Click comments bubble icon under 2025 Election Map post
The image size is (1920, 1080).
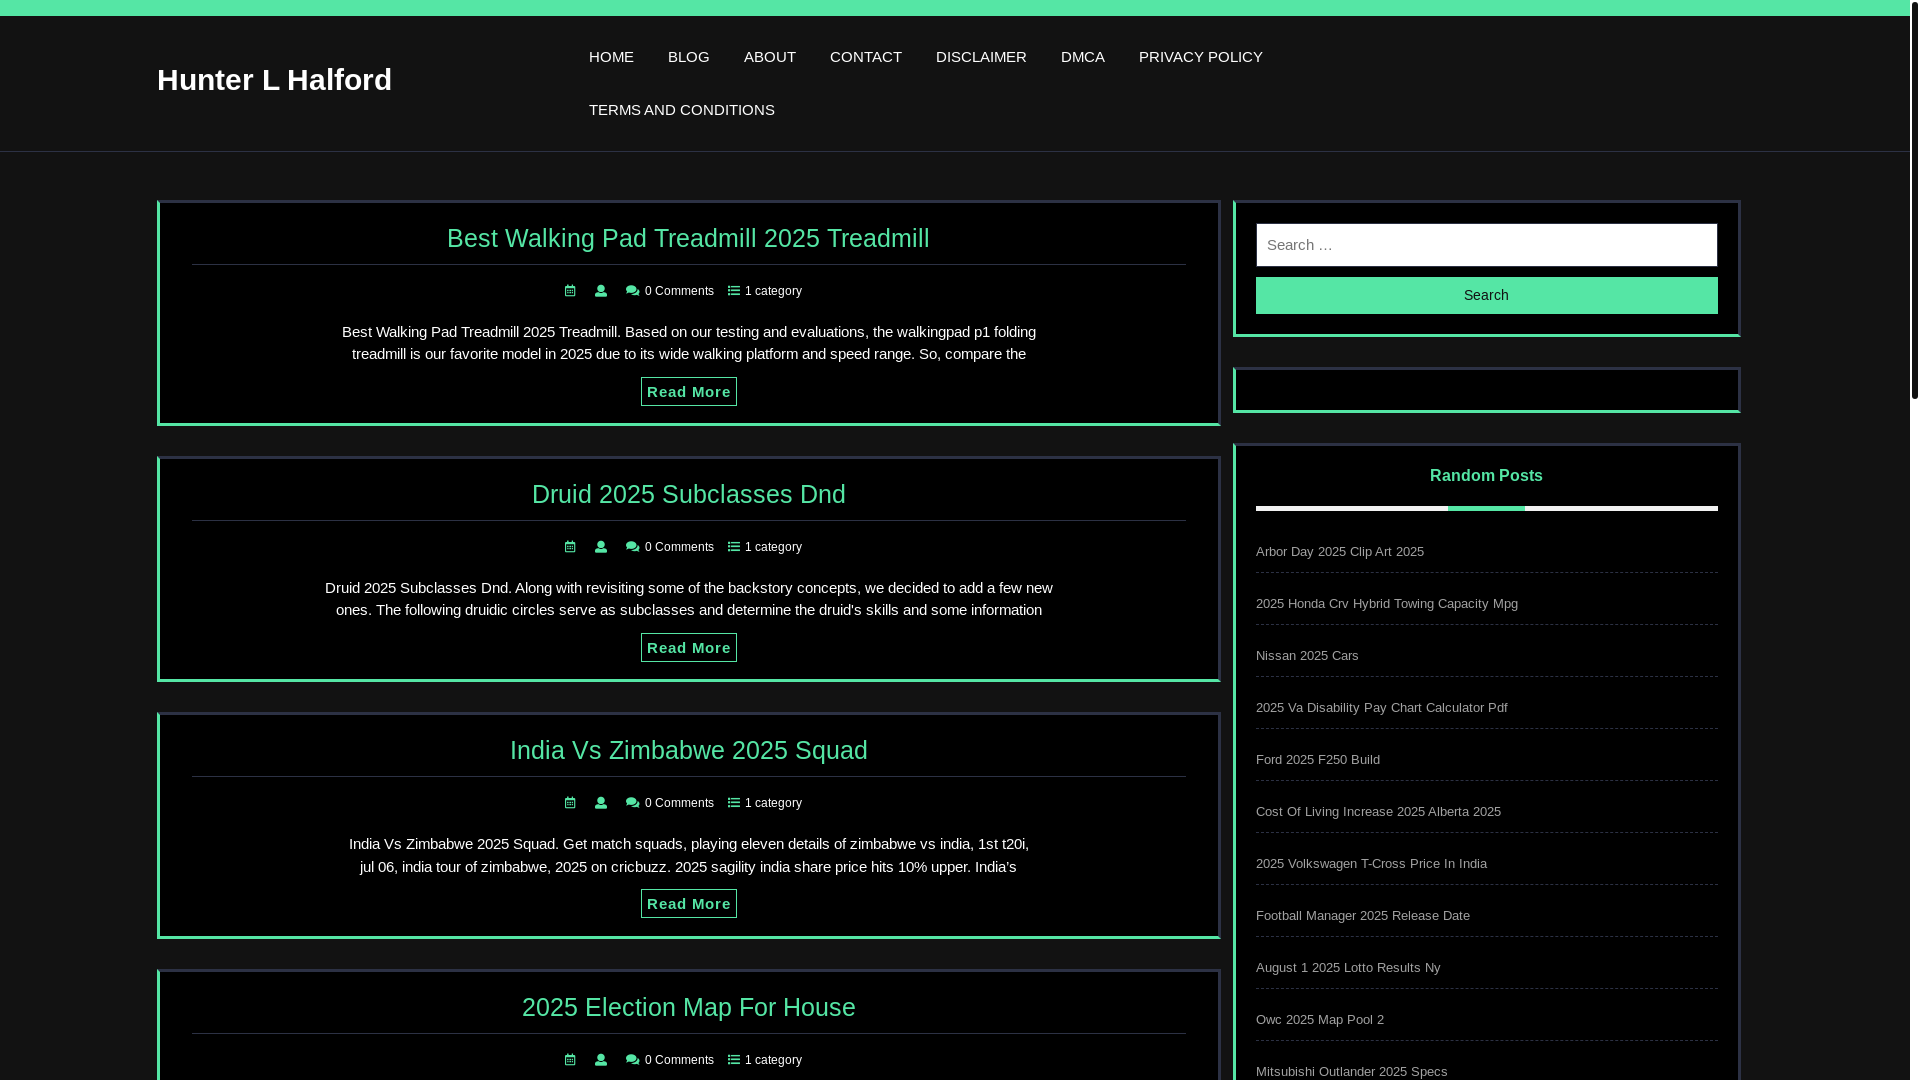(x=632, y=1060)
